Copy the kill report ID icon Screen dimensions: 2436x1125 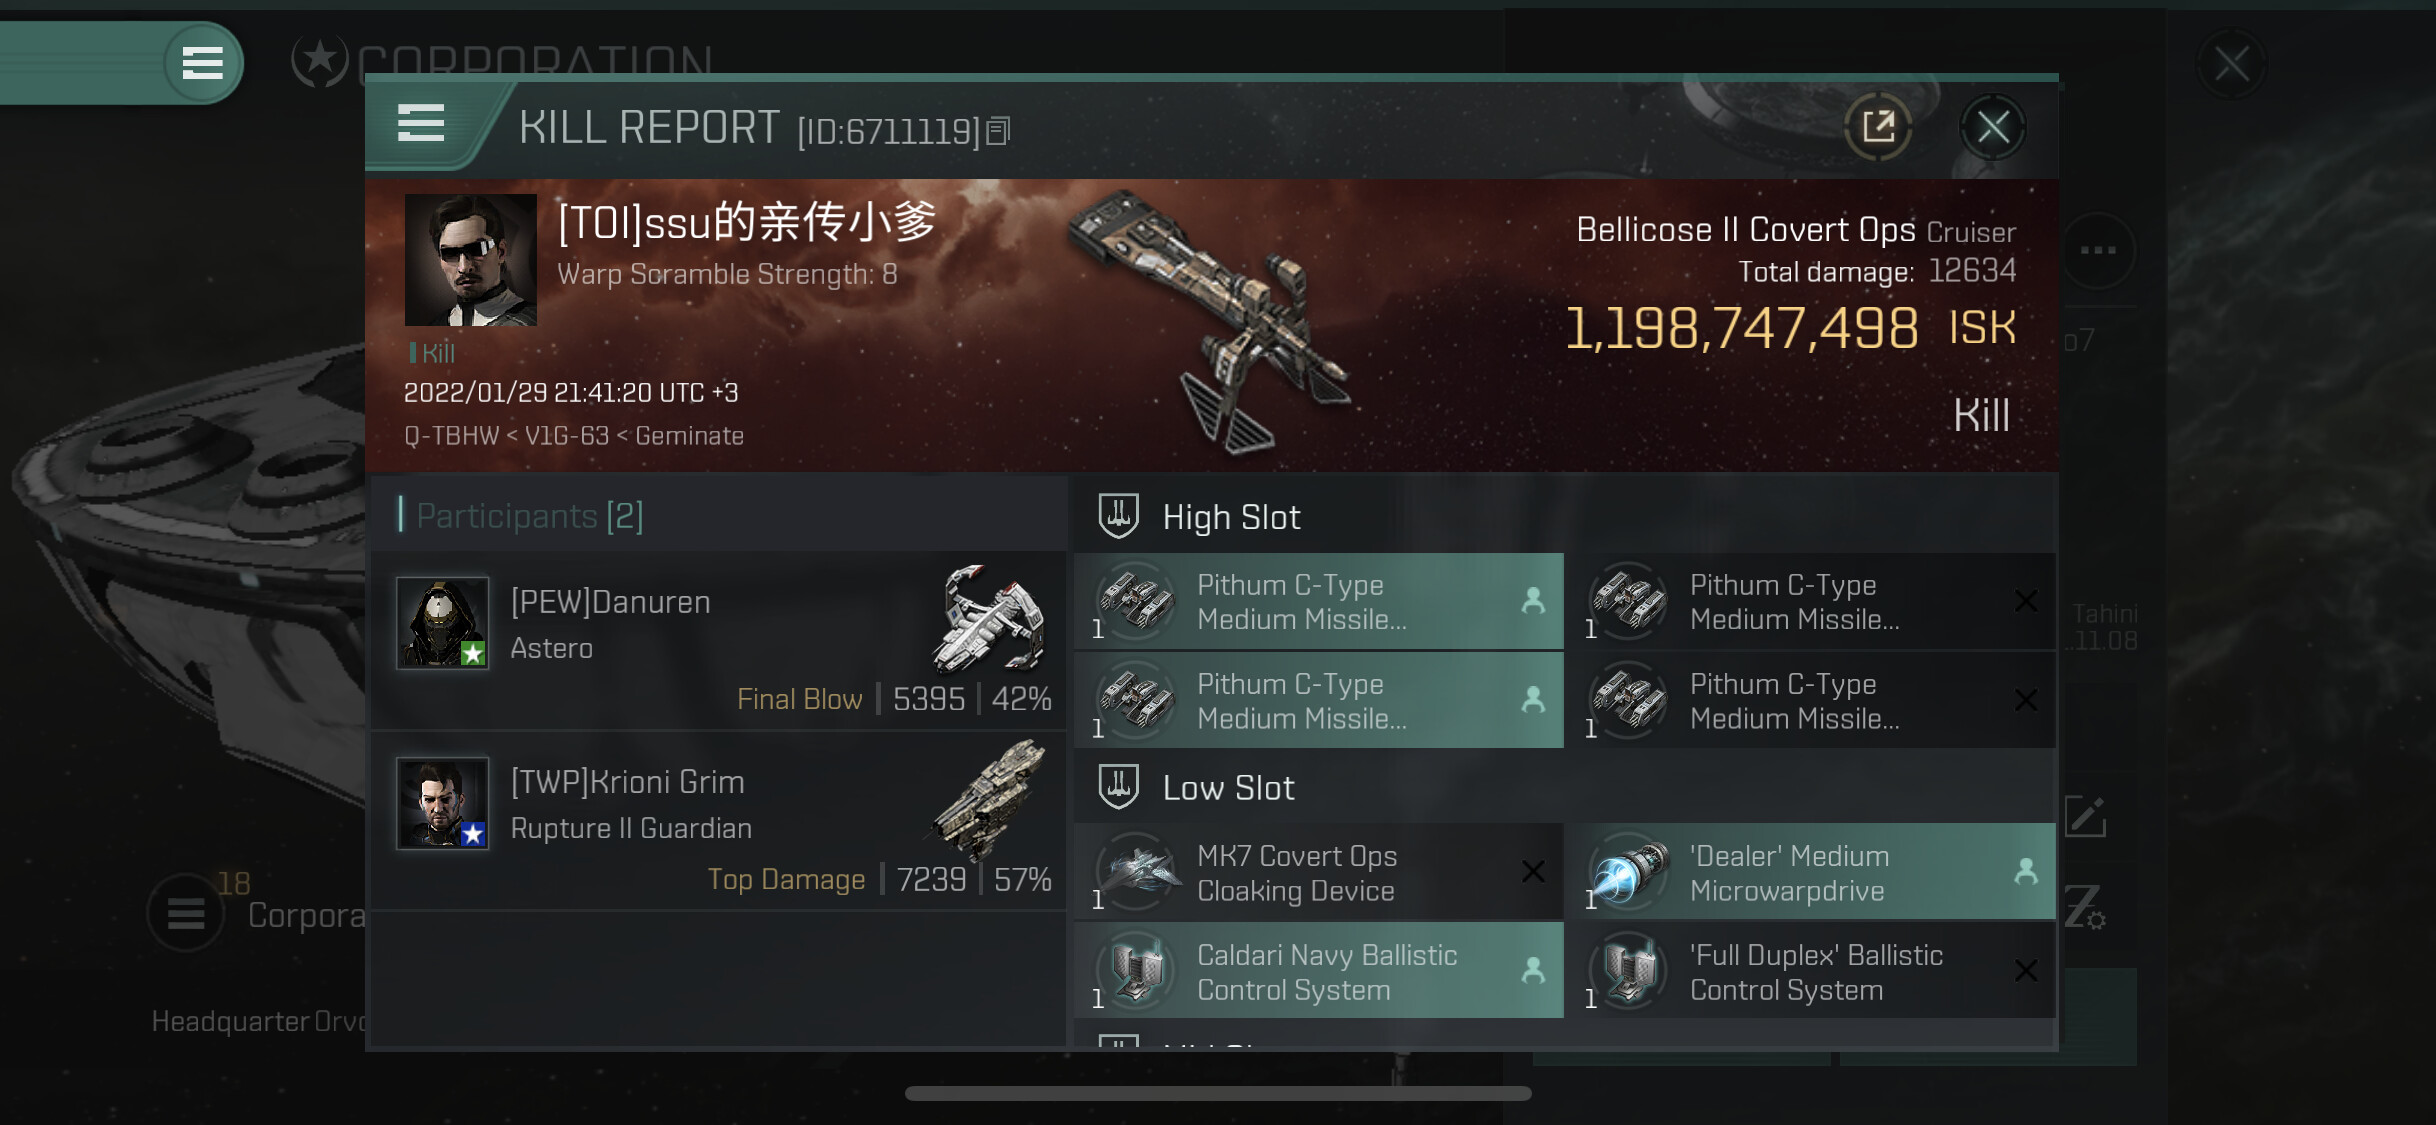coord(998,131)
